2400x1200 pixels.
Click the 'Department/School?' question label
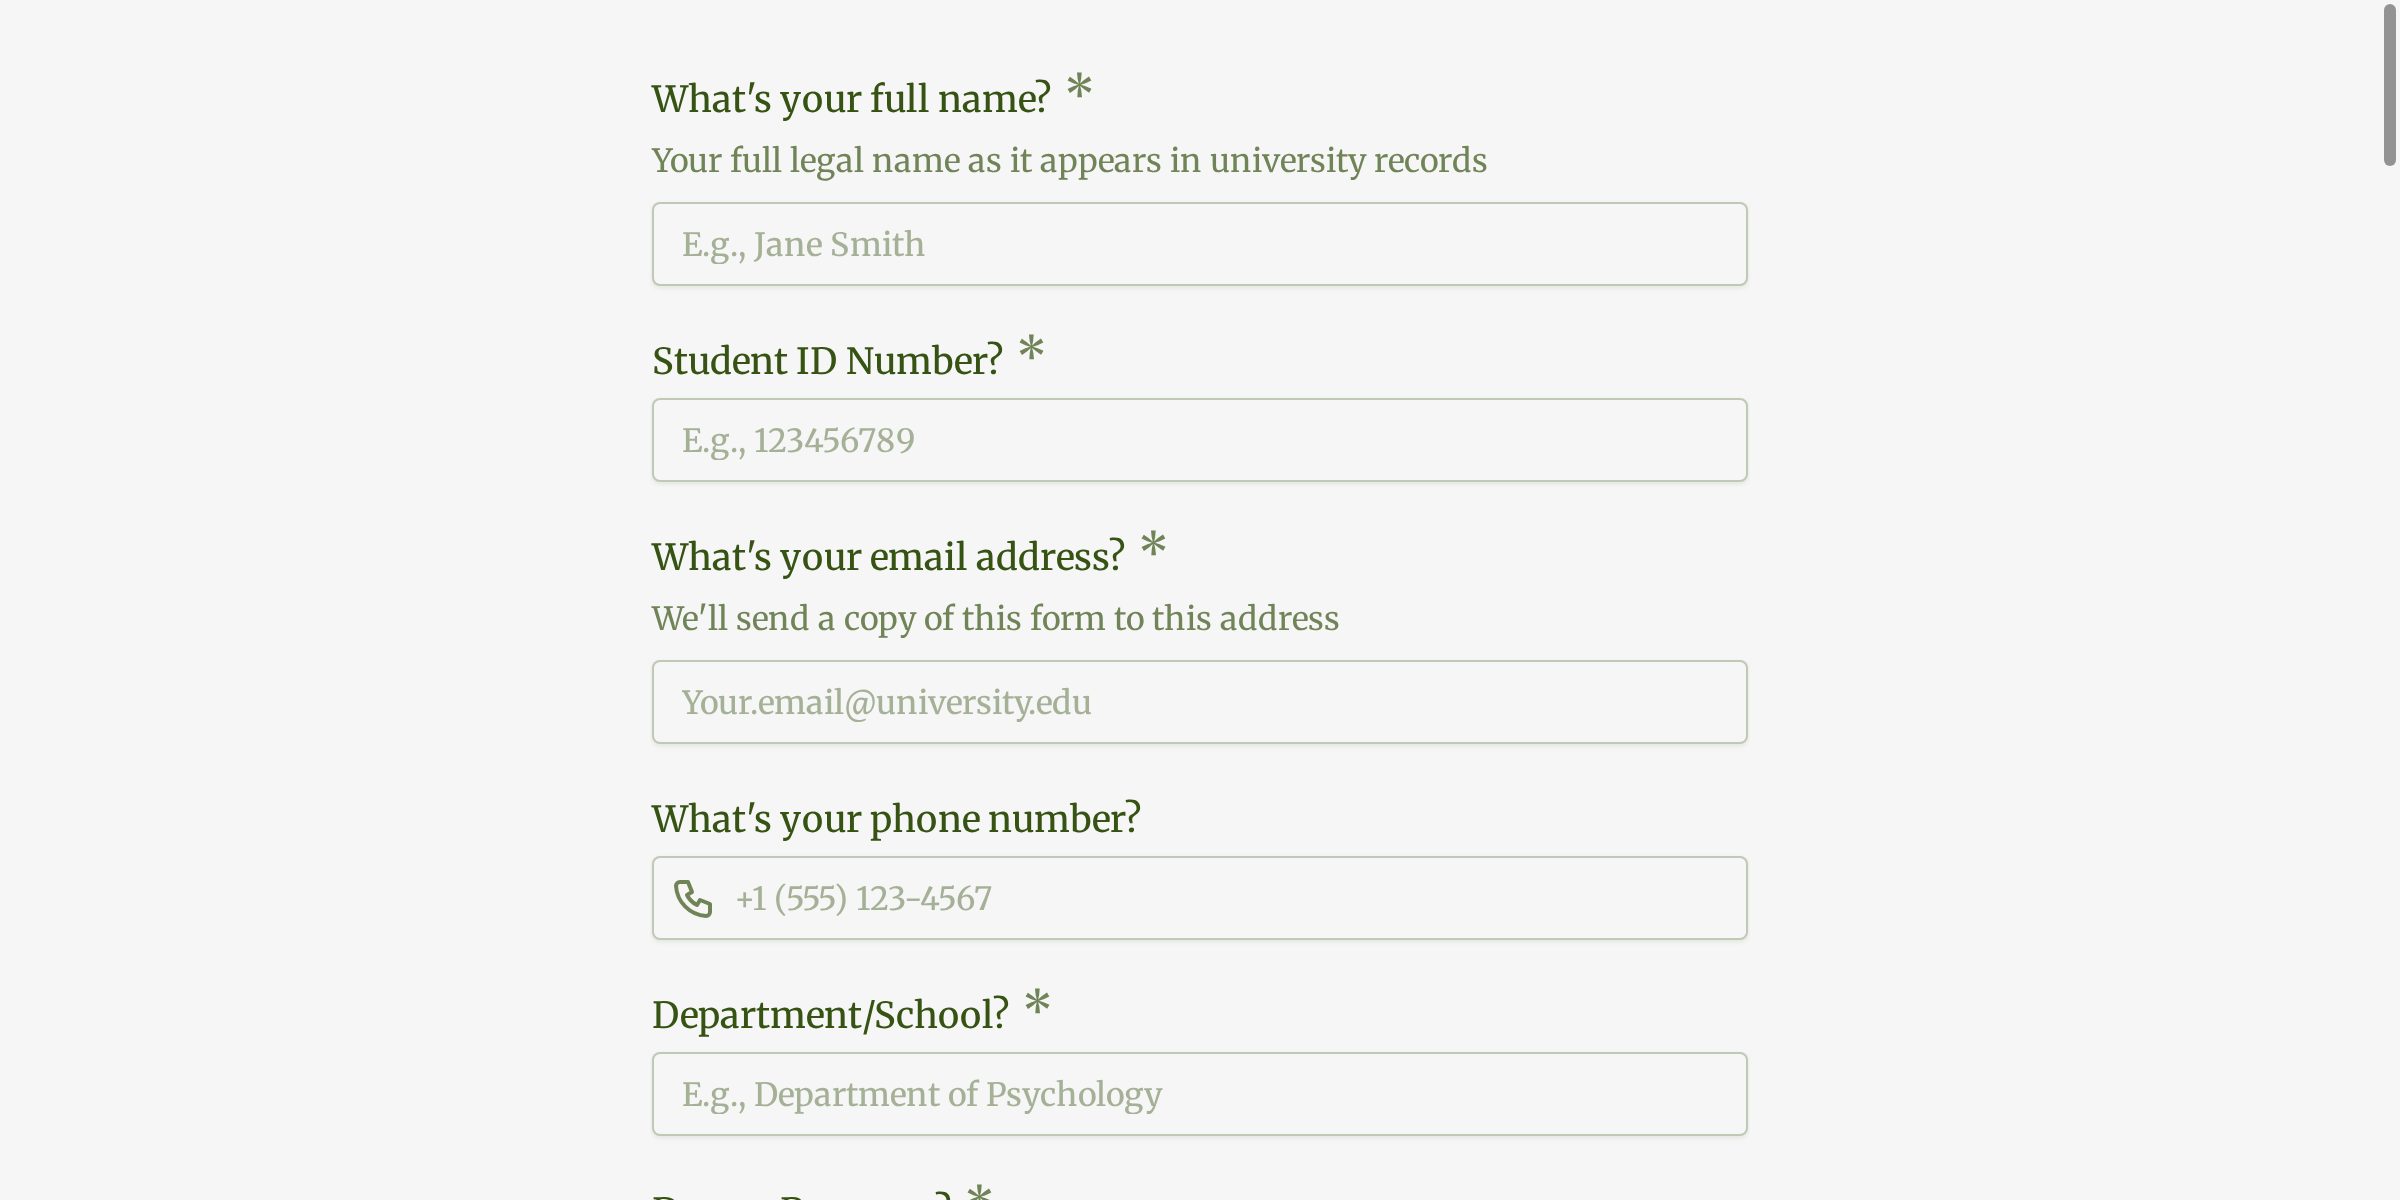[x=829, y=1013]
